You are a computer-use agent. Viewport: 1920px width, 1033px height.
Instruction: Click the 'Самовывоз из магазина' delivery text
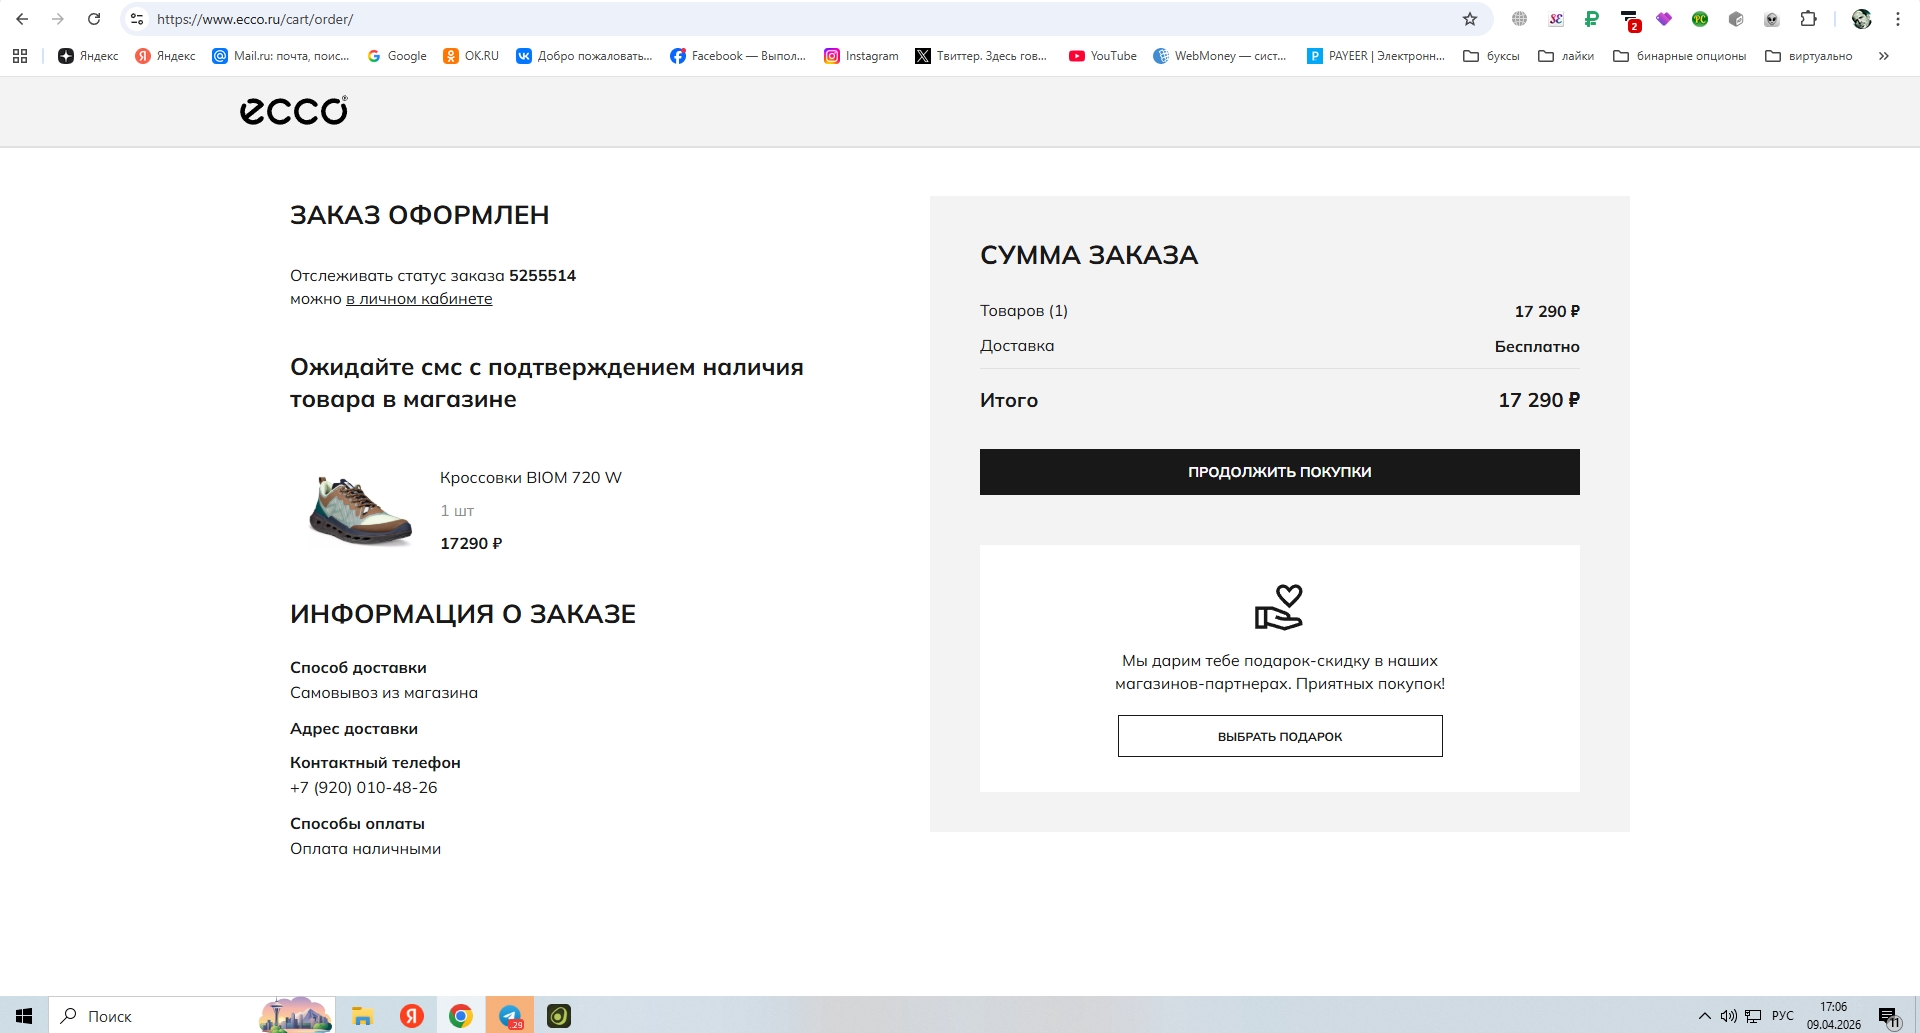coord(384,693)
